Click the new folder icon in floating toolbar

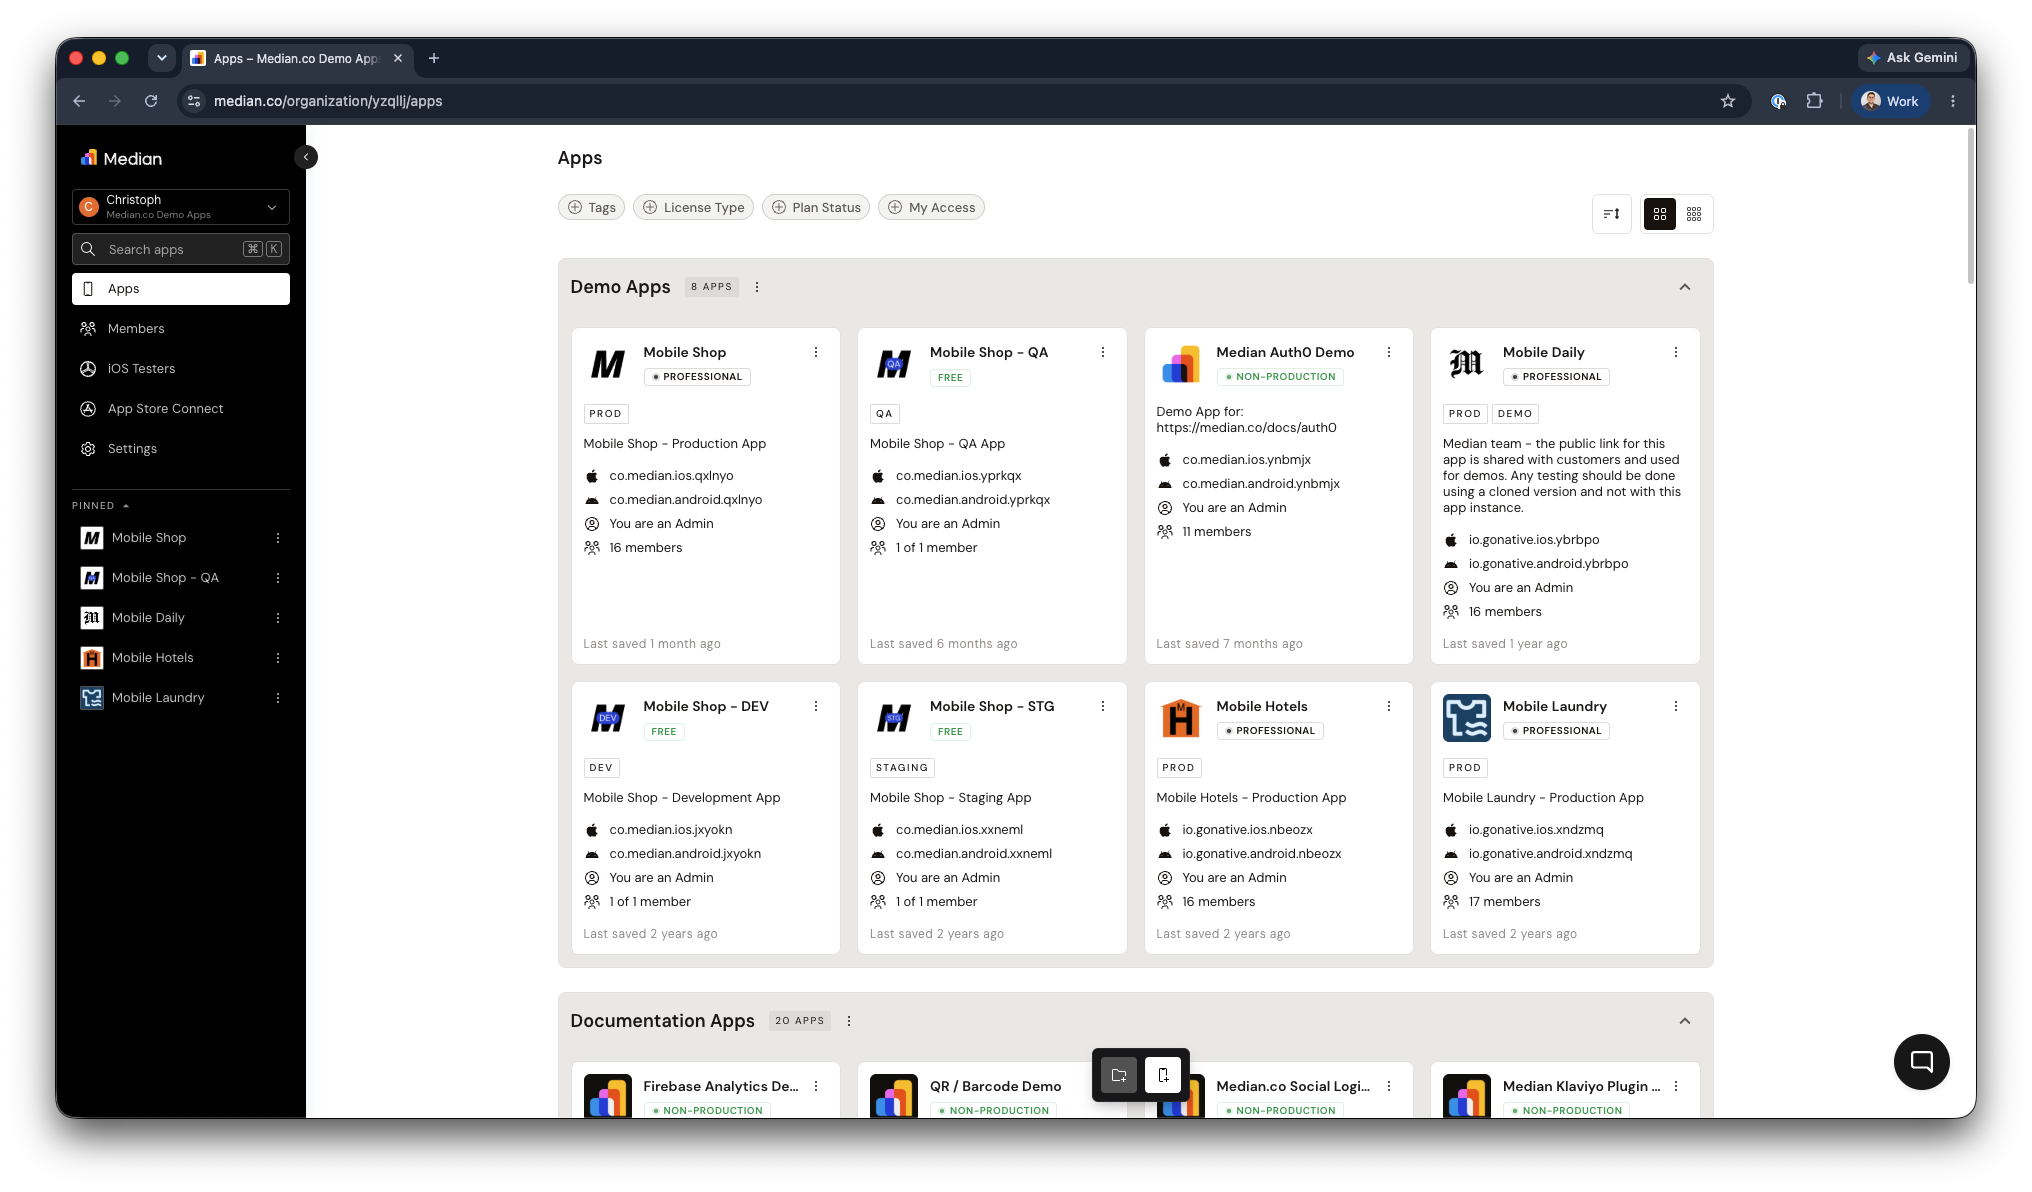[x=1119, y=1075]
